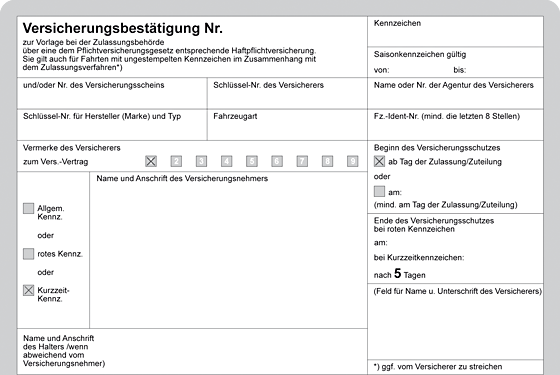
Task: Click the Agentur des Versicherers field
Action: pos(455,93)
